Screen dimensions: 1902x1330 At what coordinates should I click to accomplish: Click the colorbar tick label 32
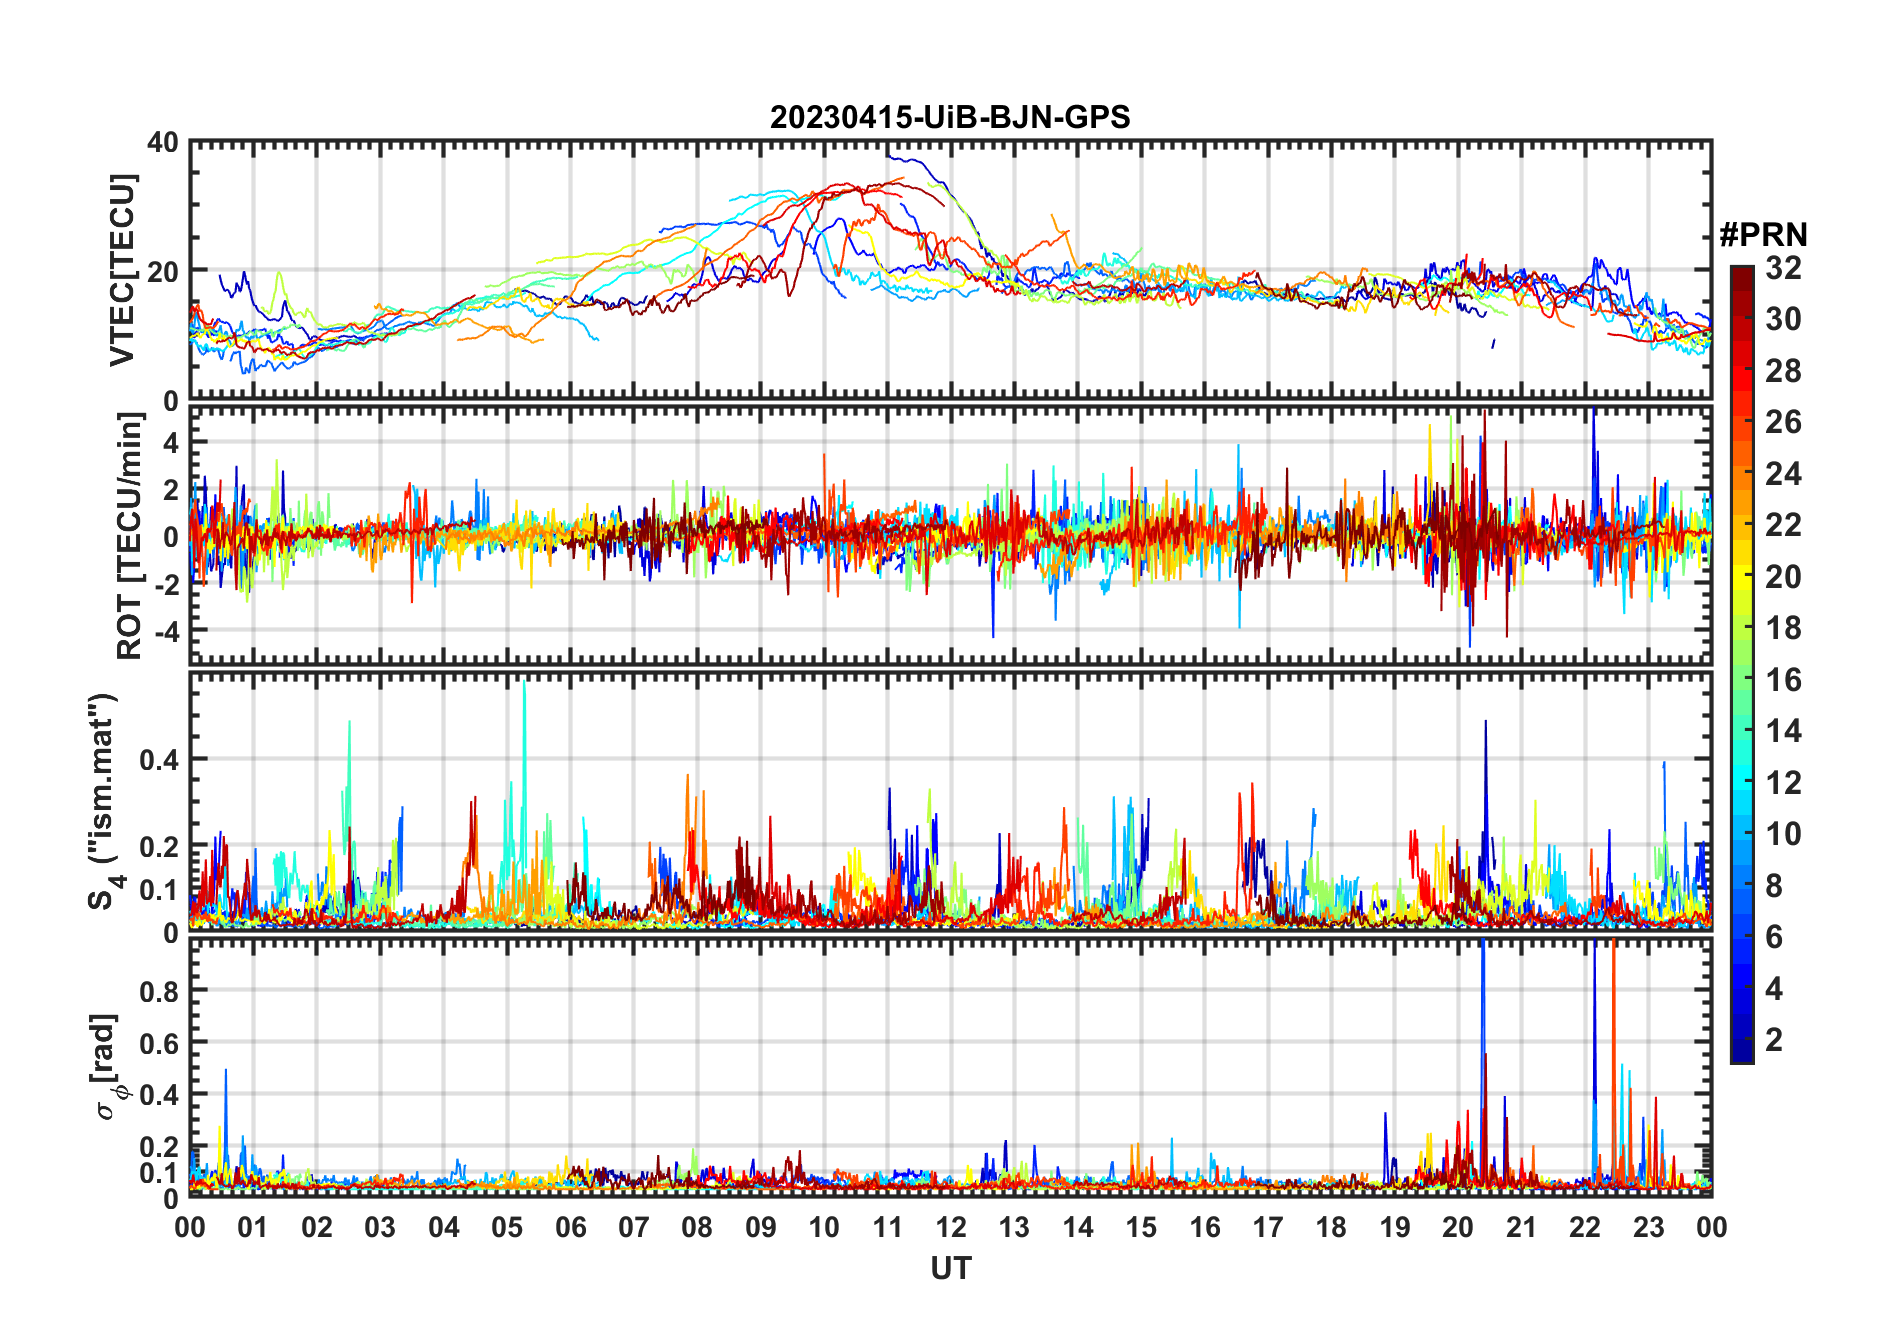(1783, 268)
